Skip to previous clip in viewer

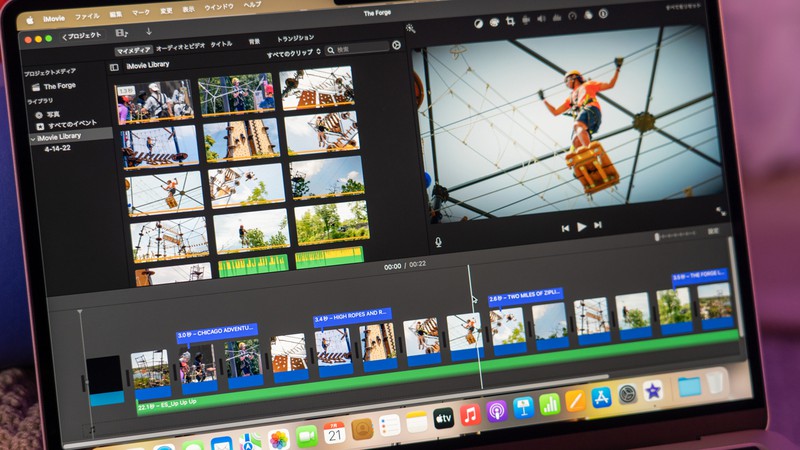[565, 229]
